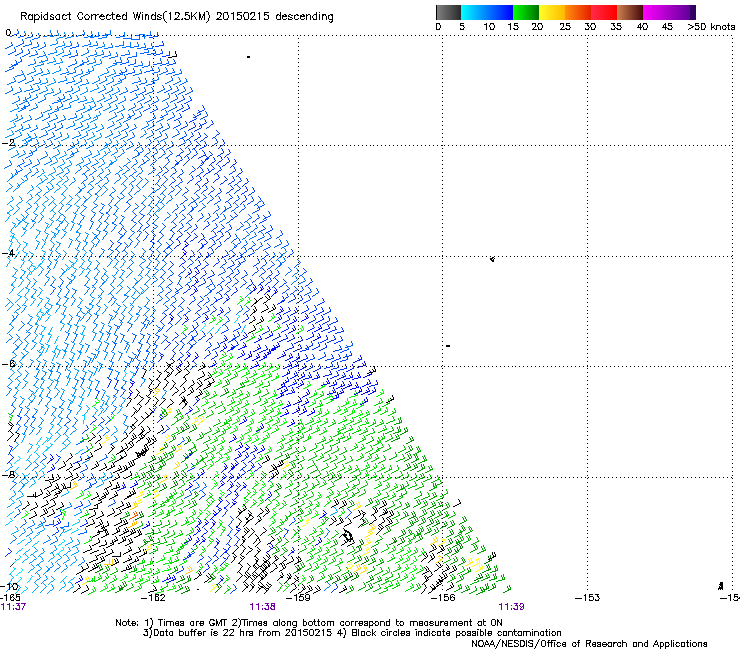This screenshot has height=650, width=740.
Task: Click the '>50 knots' legend label
Action: coord(711,27)
